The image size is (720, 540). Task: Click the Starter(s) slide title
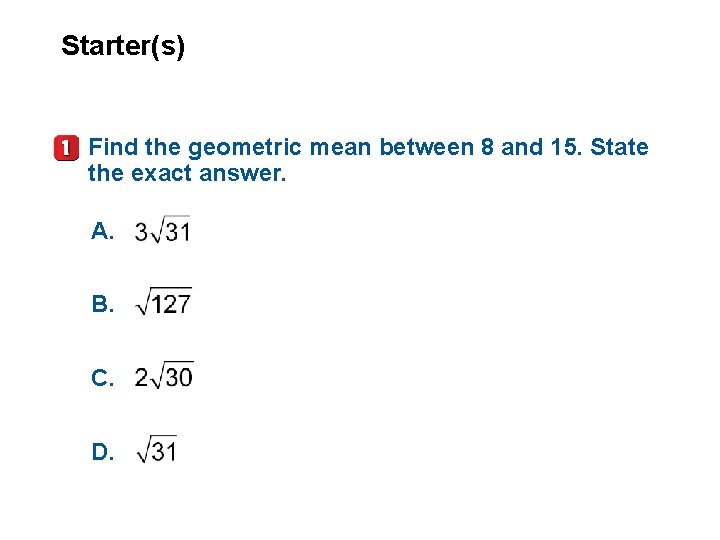pyautogui.click(x=123, y=46)
